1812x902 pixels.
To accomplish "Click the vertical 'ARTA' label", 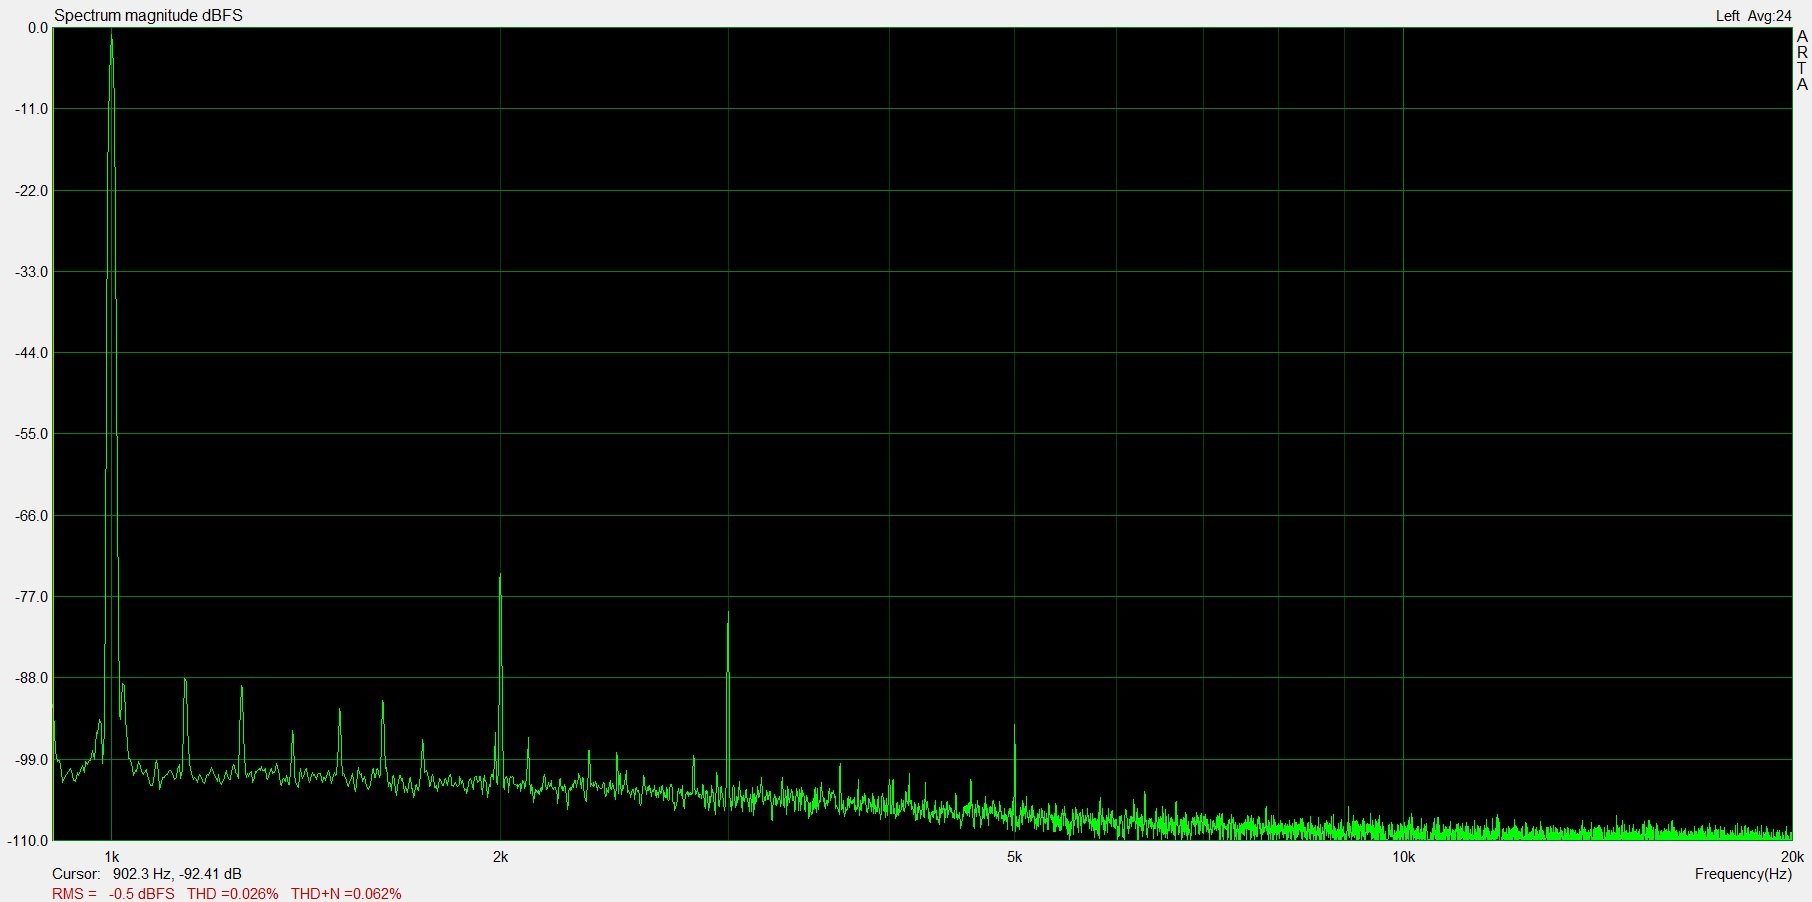I will (x=1802, y=61).
